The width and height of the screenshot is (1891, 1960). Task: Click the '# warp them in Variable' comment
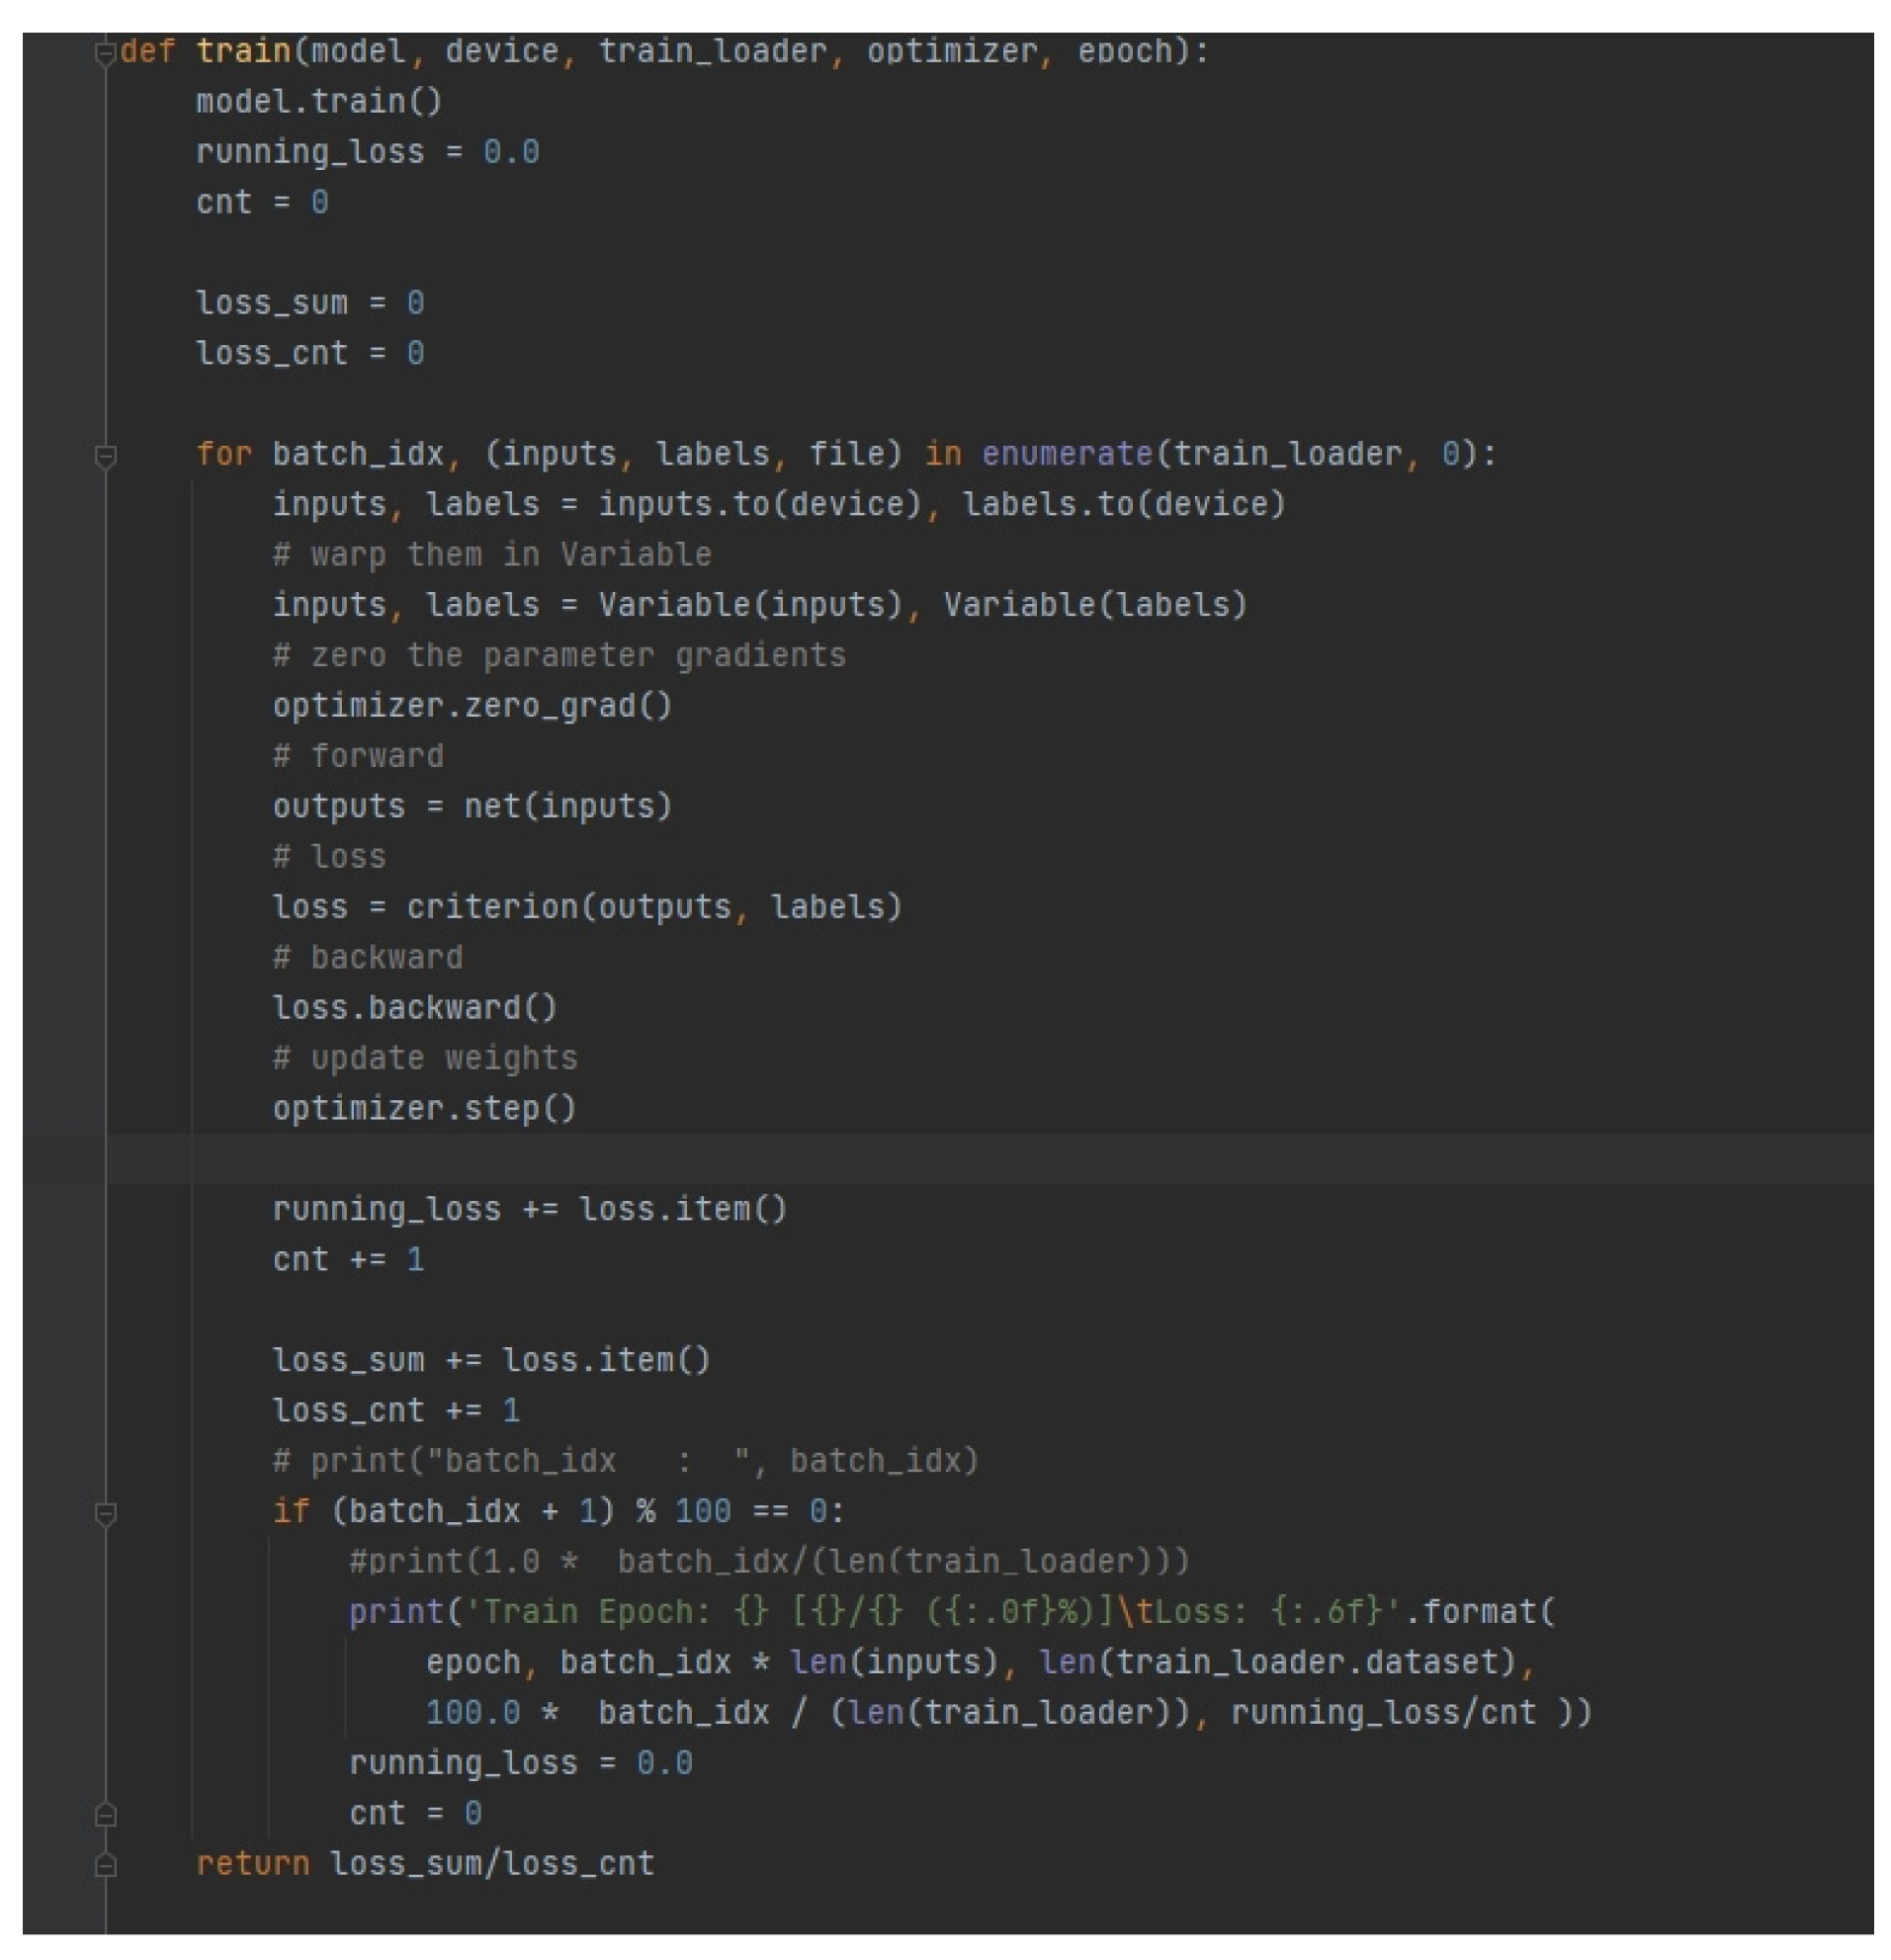point(491,555)
